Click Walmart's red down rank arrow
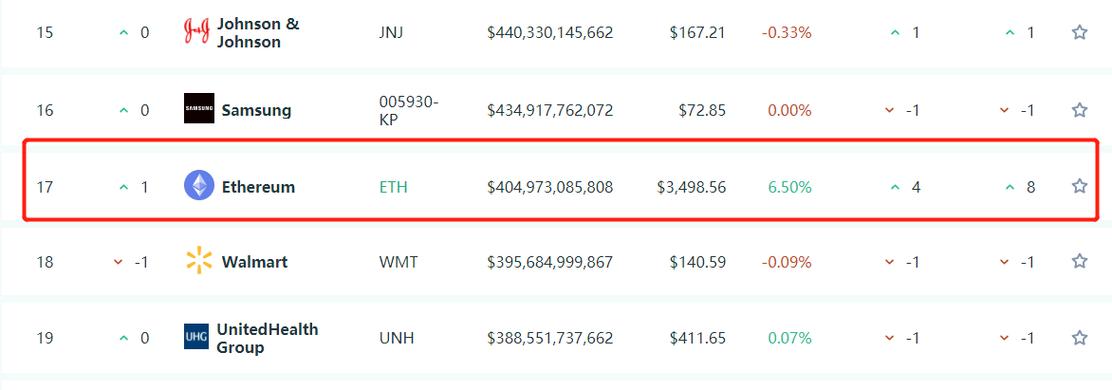 pos(118,262)
